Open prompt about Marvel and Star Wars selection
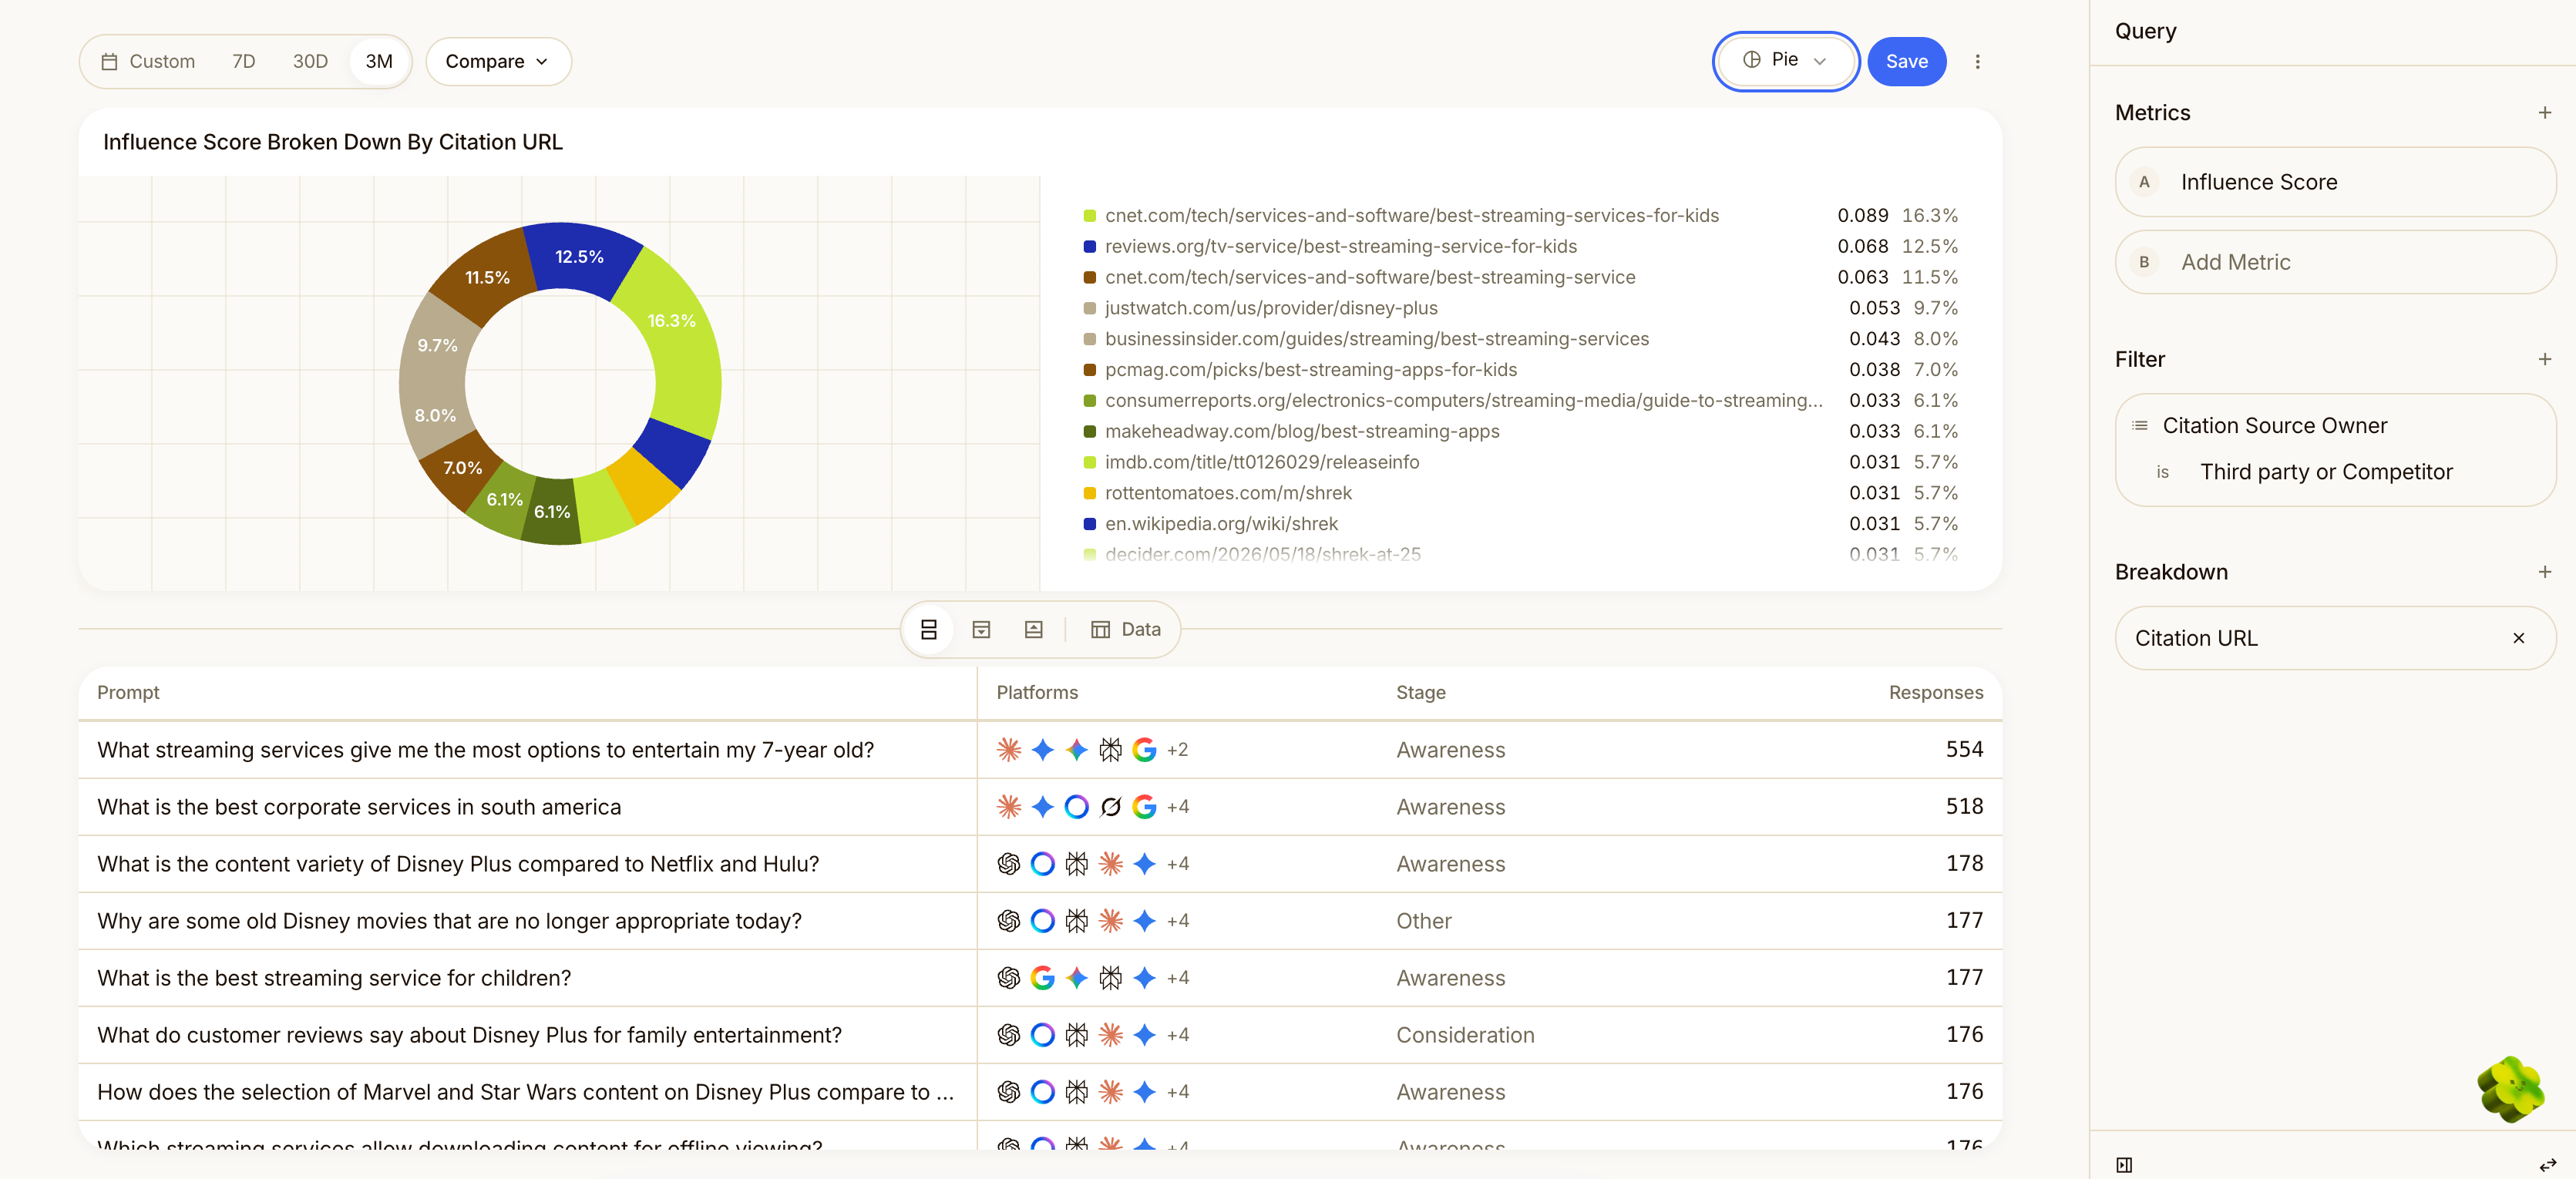 [525, 1092]
